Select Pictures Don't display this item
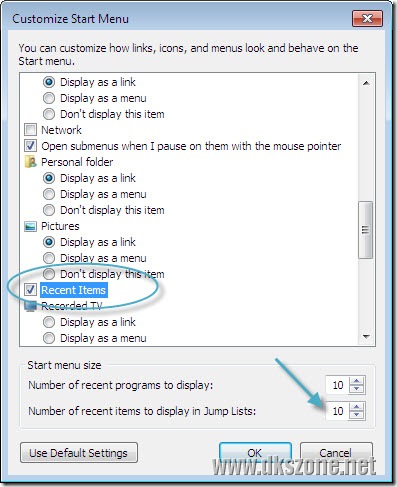 [49, 274]
